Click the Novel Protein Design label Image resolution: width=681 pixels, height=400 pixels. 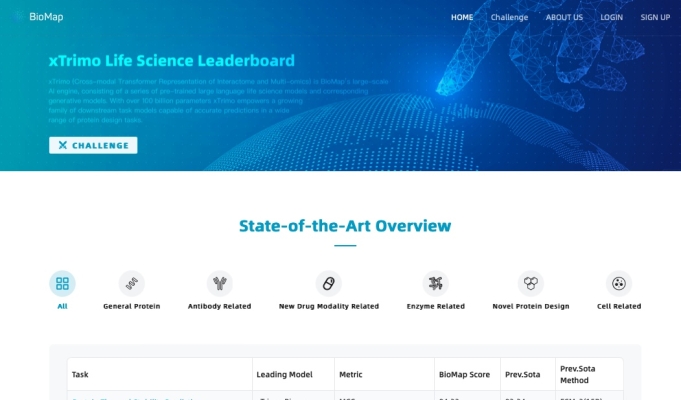point(531,306)
